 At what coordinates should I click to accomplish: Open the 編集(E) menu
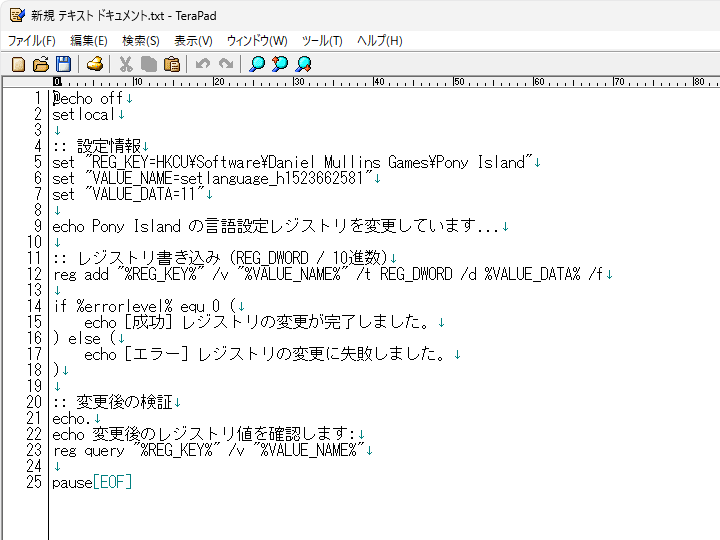(89, 41)
